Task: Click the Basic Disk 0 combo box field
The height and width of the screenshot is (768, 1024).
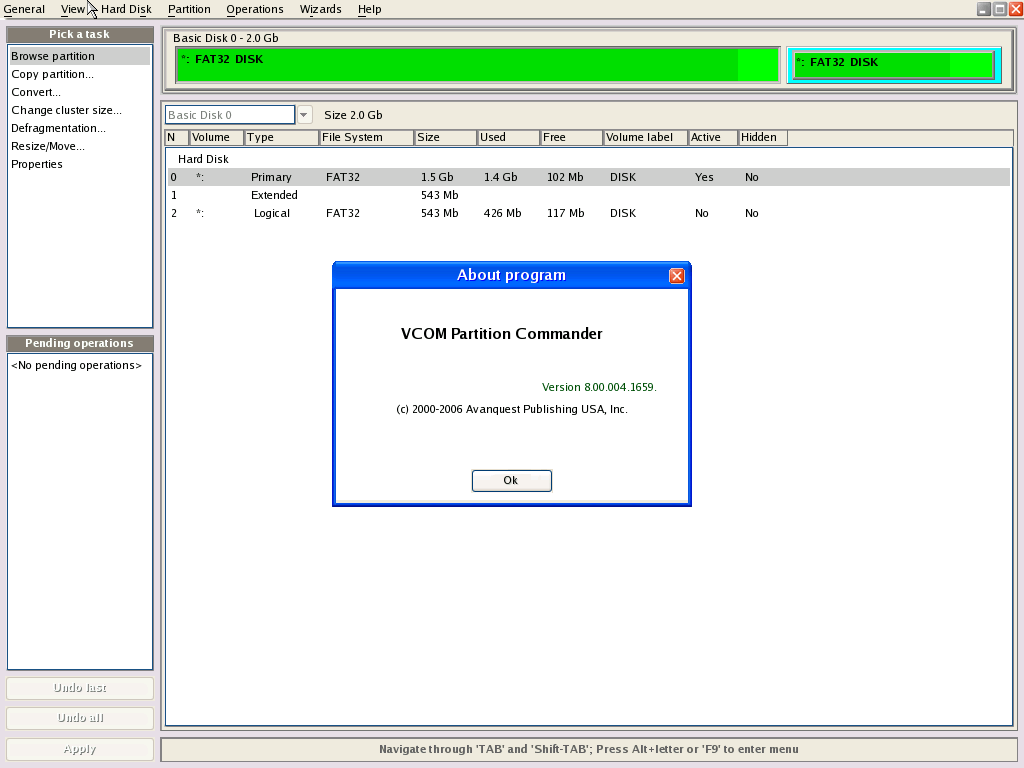Action: pyautogui.click(x=230, y=115)
